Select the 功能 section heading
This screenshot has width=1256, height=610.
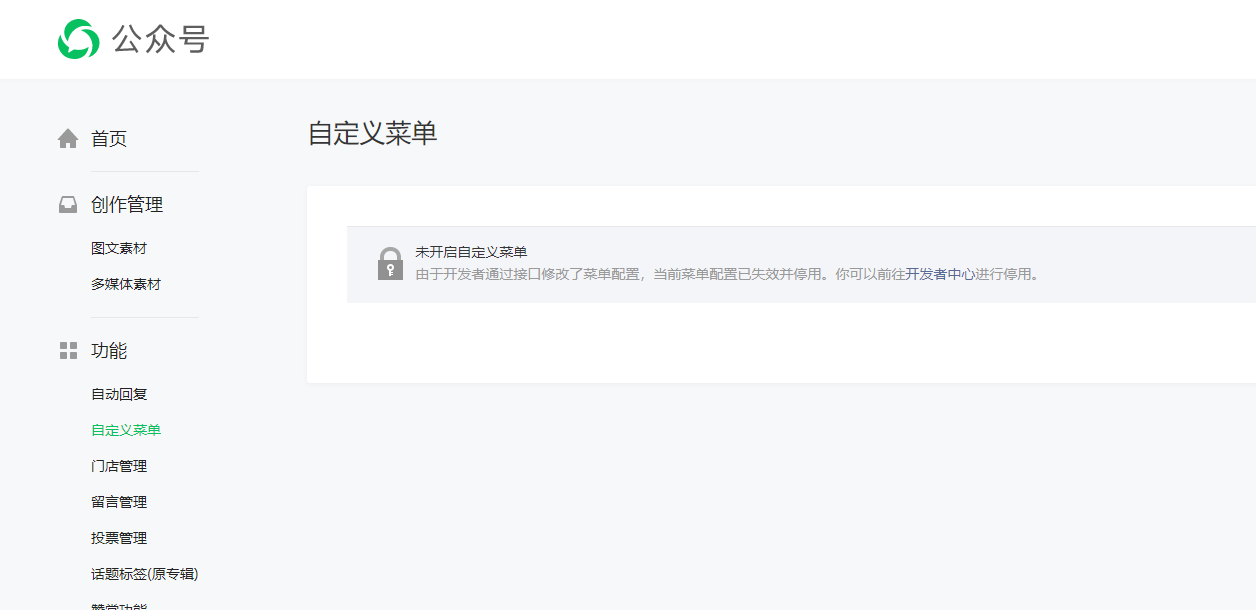(109, 351)
